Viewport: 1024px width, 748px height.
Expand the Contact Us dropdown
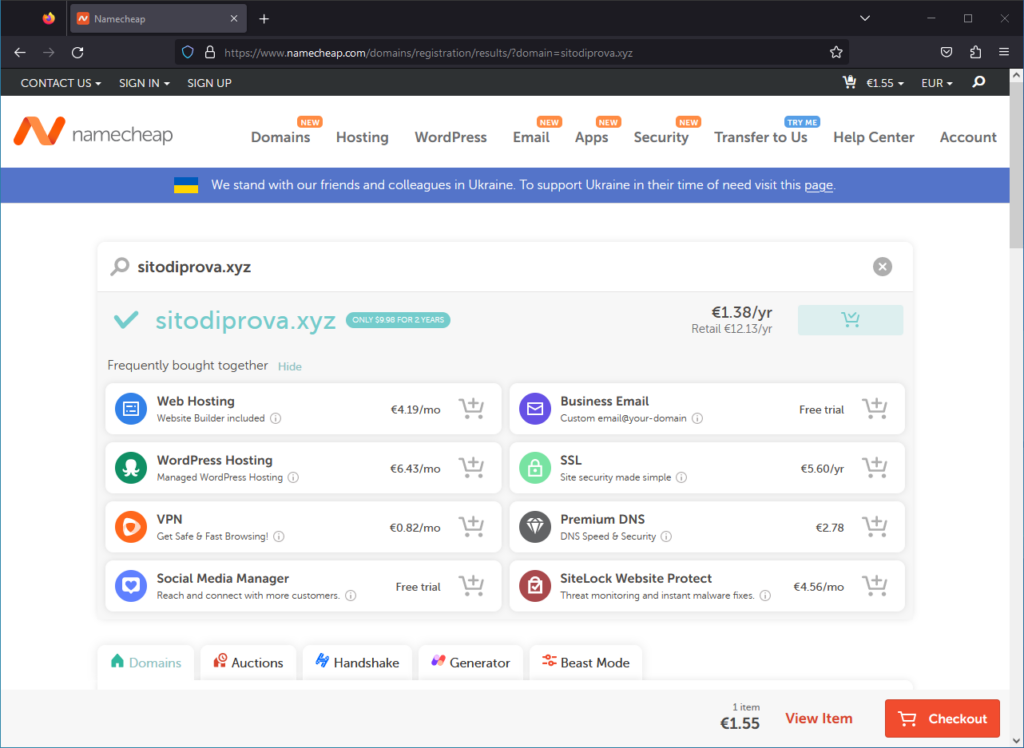click(x=61, y=83)
